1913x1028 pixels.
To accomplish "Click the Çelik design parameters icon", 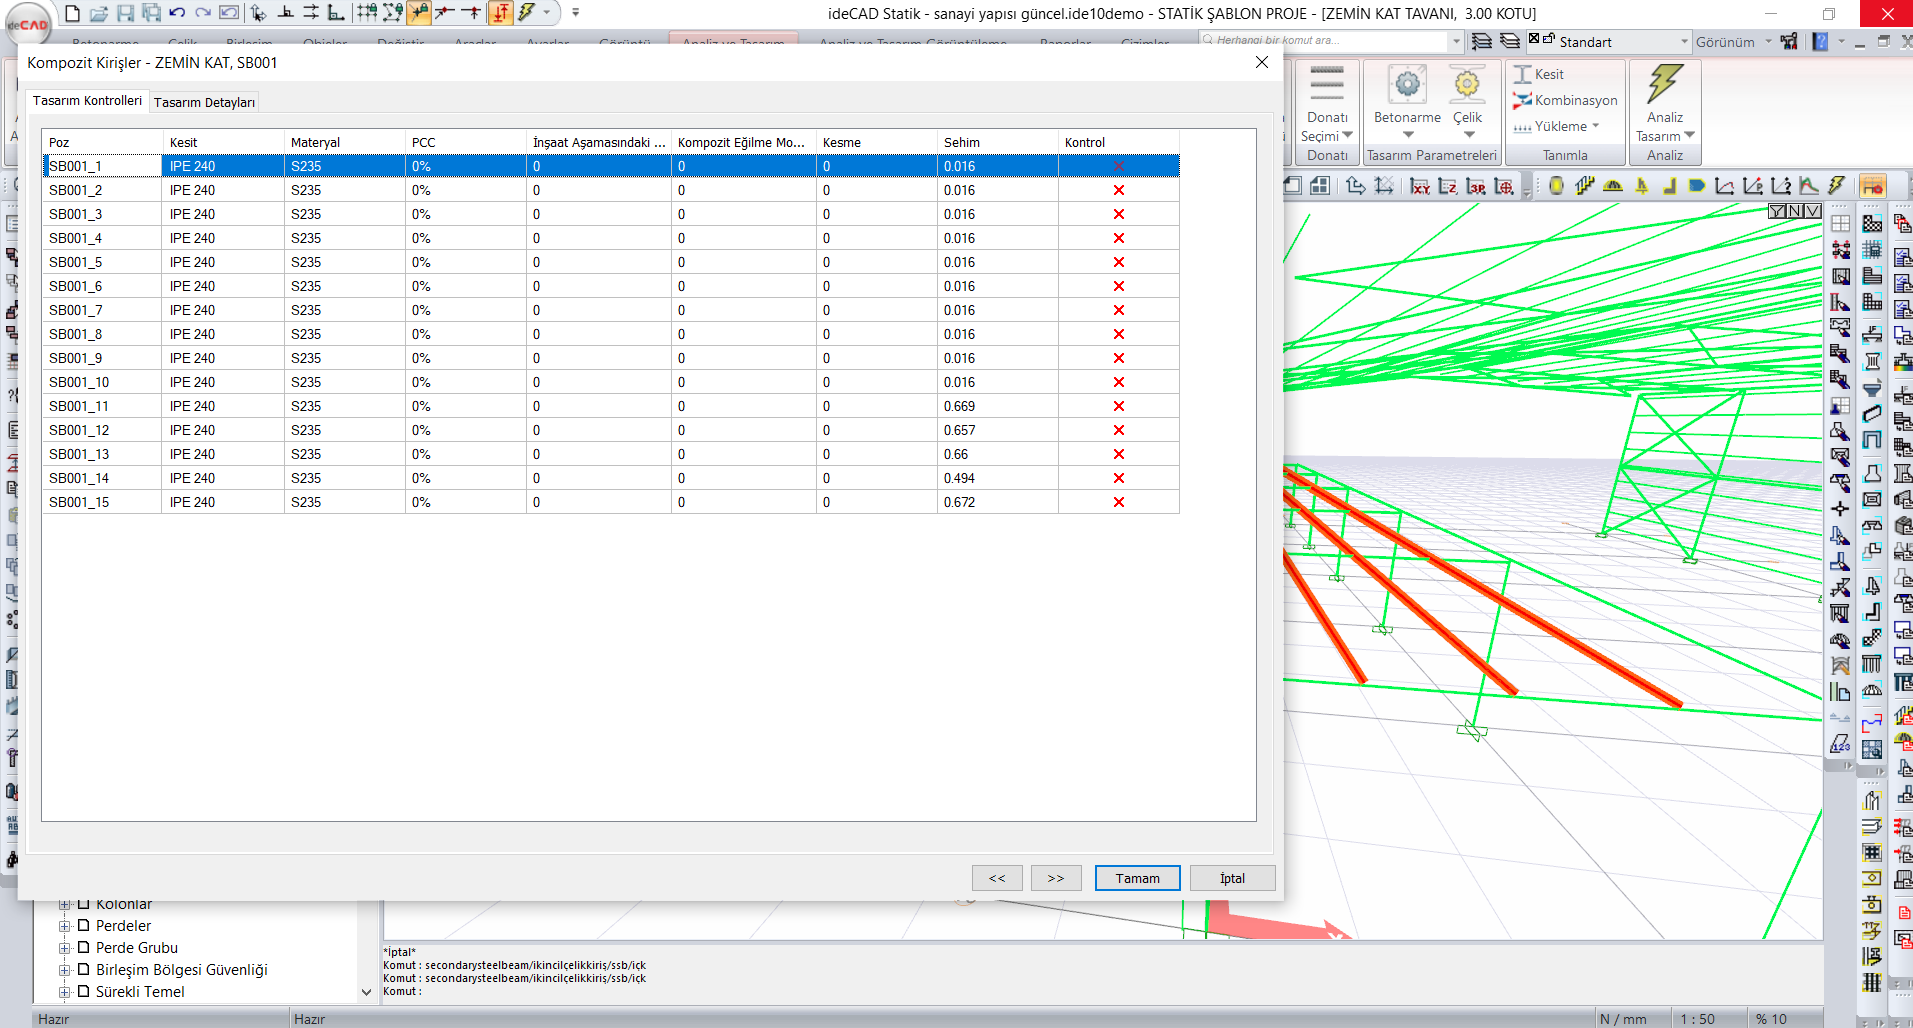I will point(1467,86).
